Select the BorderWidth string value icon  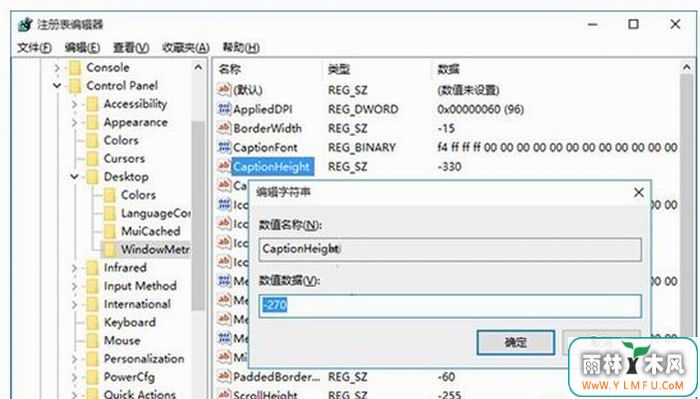(224, 128)
